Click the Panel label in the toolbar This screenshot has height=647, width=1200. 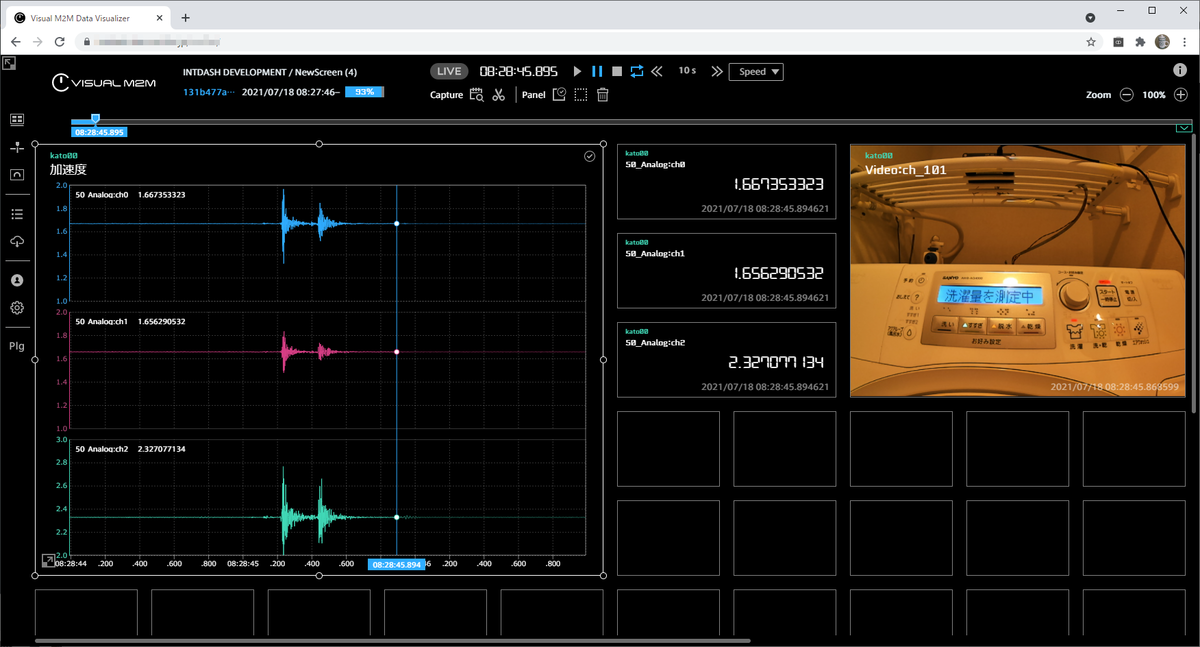click(x=533, y=95)
